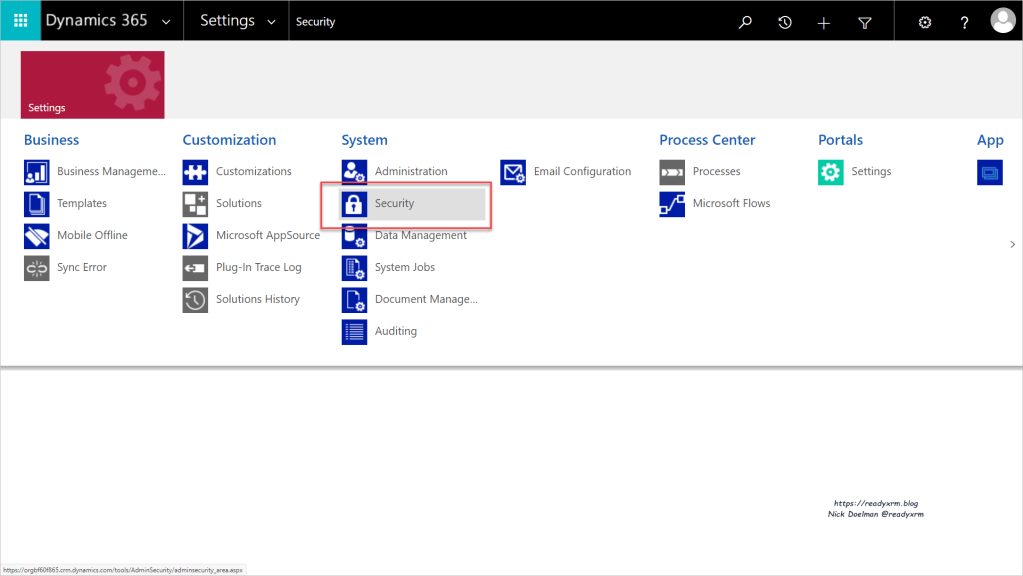Click the red Settings tile
This screenshot has width=1023, height=576.
92,85
